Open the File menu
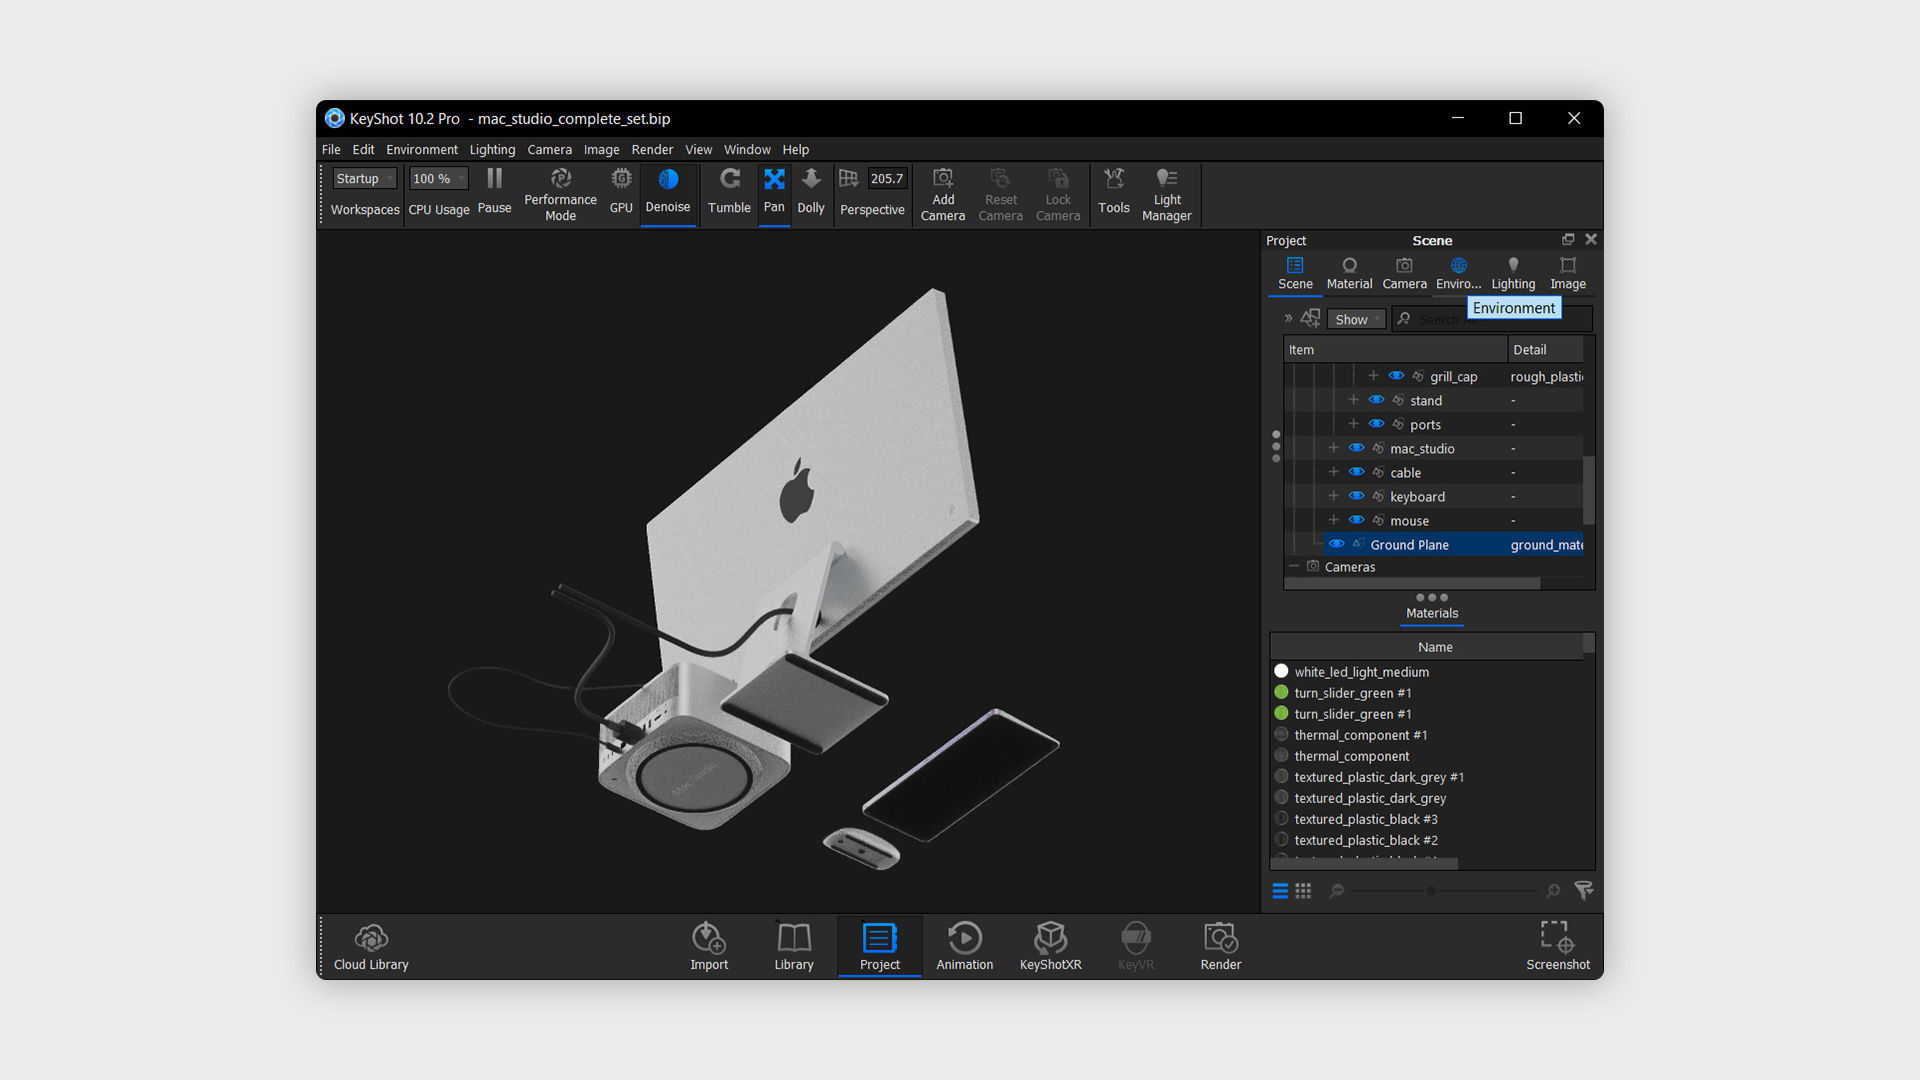 [331, 149]
